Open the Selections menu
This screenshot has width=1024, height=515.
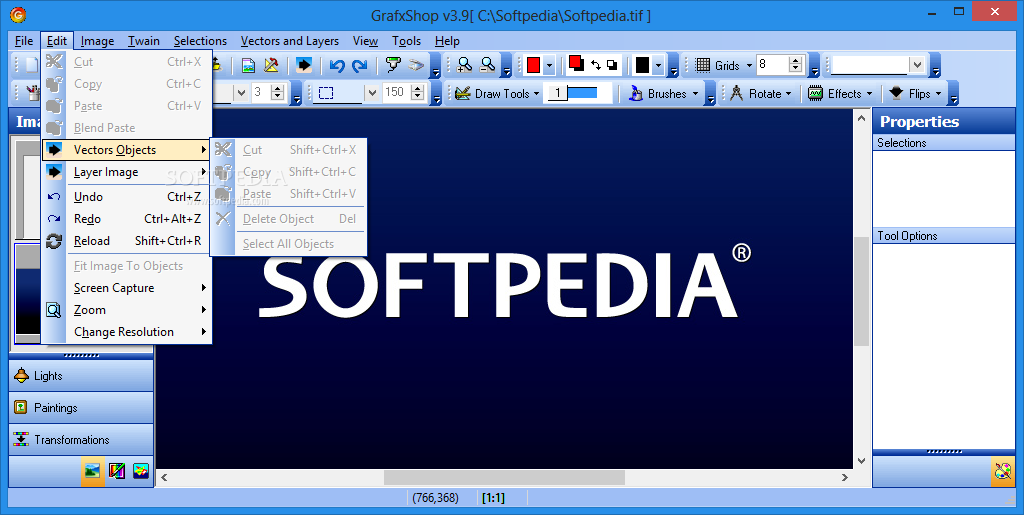tap(200, 40)
